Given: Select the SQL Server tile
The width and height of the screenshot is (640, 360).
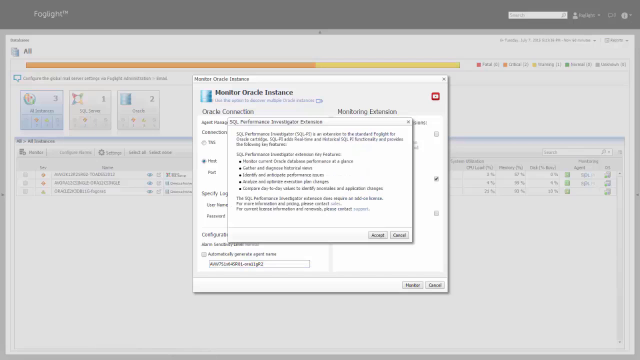Looking at the screenshot, I should [x=90, y=110].
